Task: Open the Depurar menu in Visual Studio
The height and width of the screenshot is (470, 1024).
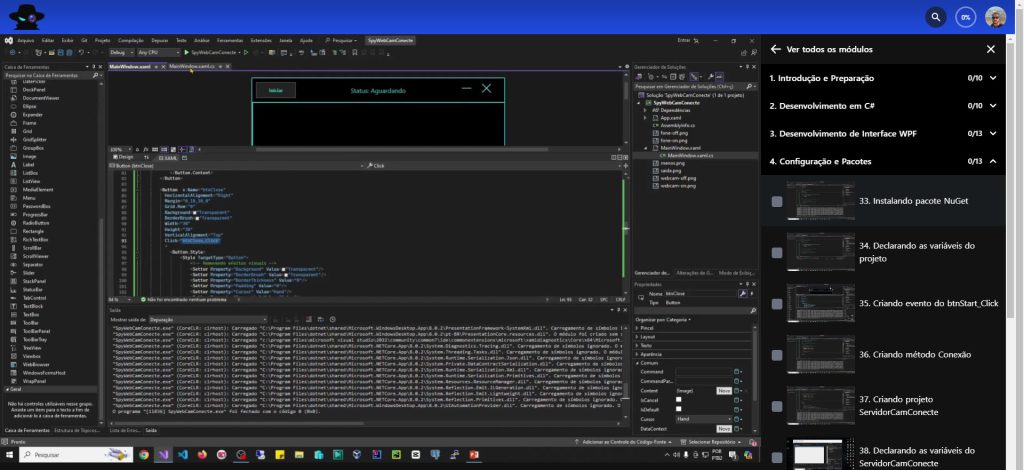Action: tap(158, 40)
